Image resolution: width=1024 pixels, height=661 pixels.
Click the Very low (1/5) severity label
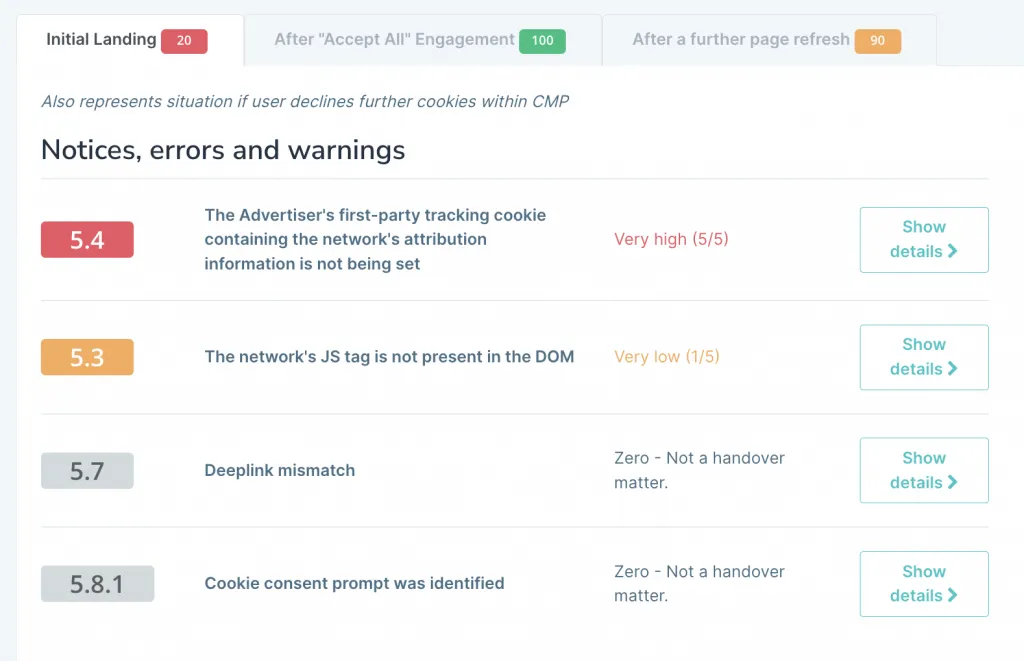tap(666, 356)
